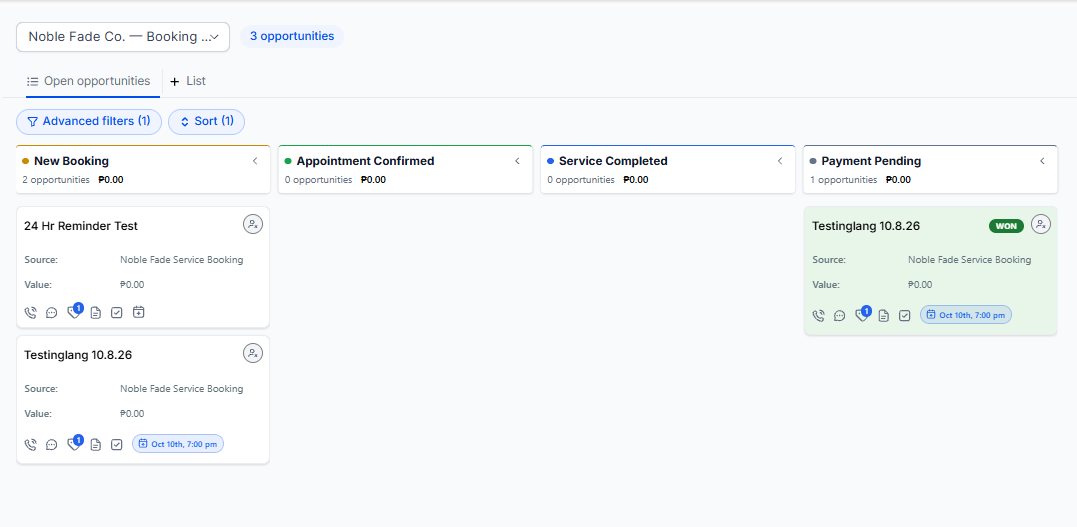Image resolution: width=1077 pixels, height=527 pixels.
Task: Click source value on Payment Pending Testinglang card
Action: [969, 260]
